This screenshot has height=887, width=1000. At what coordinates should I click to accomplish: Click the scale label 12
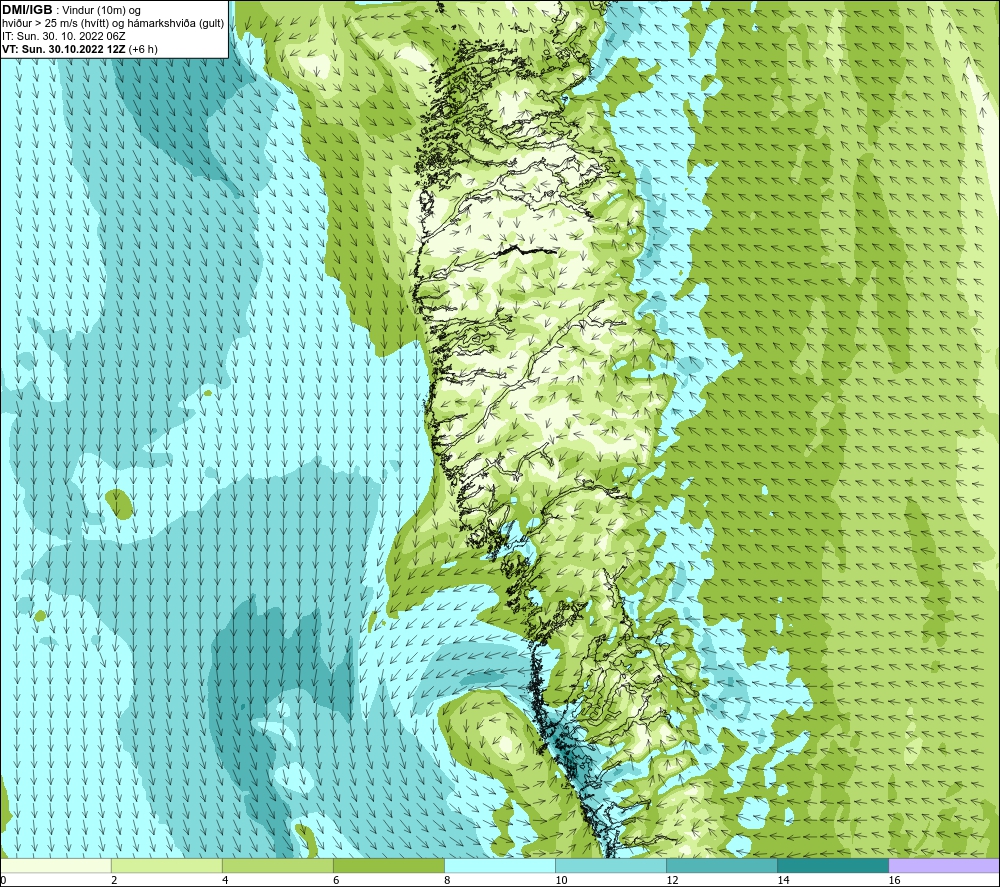672,880
